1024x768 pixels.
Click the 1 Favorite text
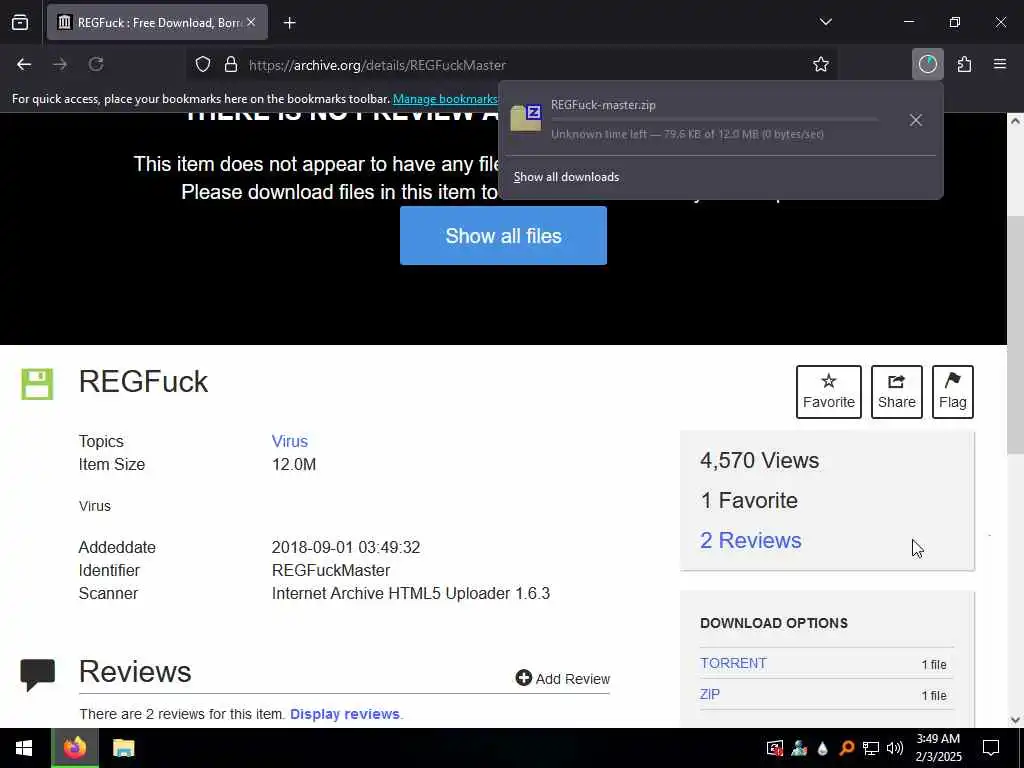point(749,500)
